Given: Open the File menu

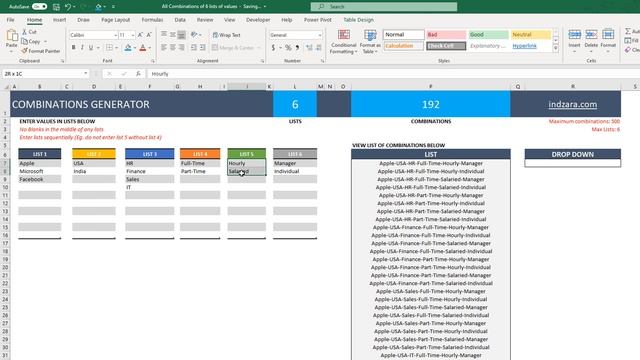Looking at the screenshot, I should pos(11,20).
